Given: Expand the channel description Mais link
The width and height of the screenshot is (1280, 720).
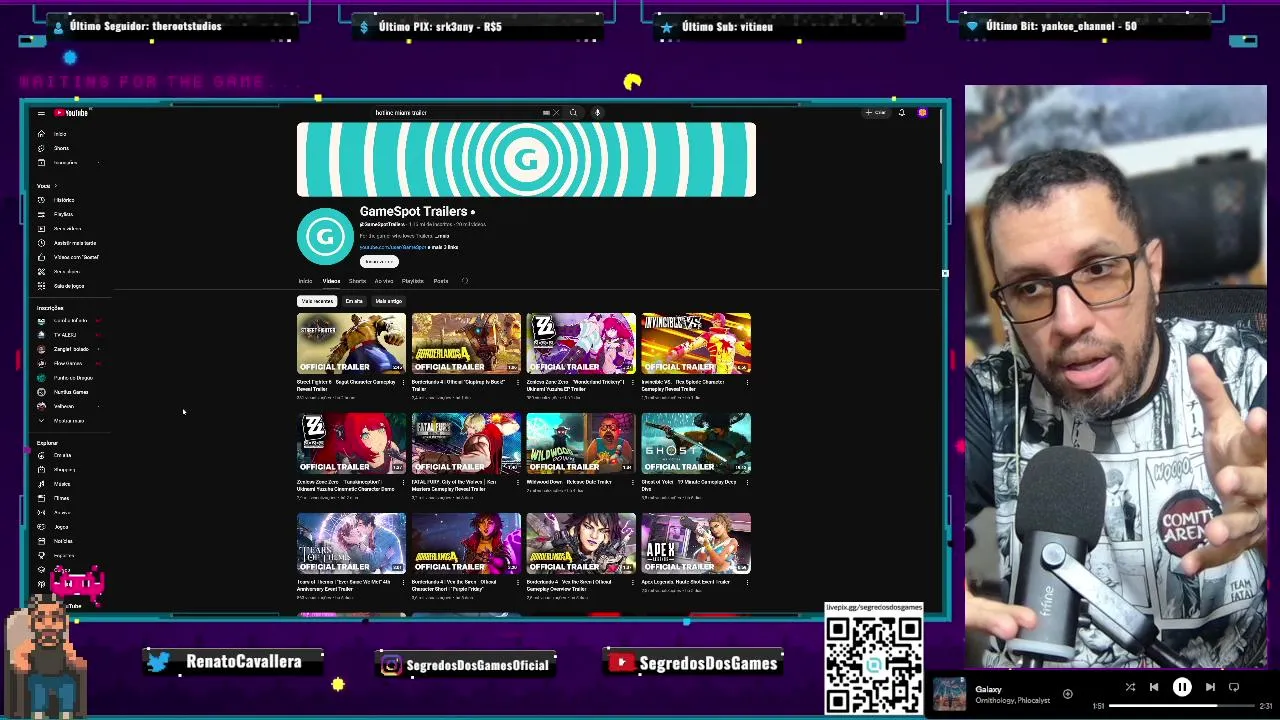Looking at the screenshot, I should pos(444,236).
